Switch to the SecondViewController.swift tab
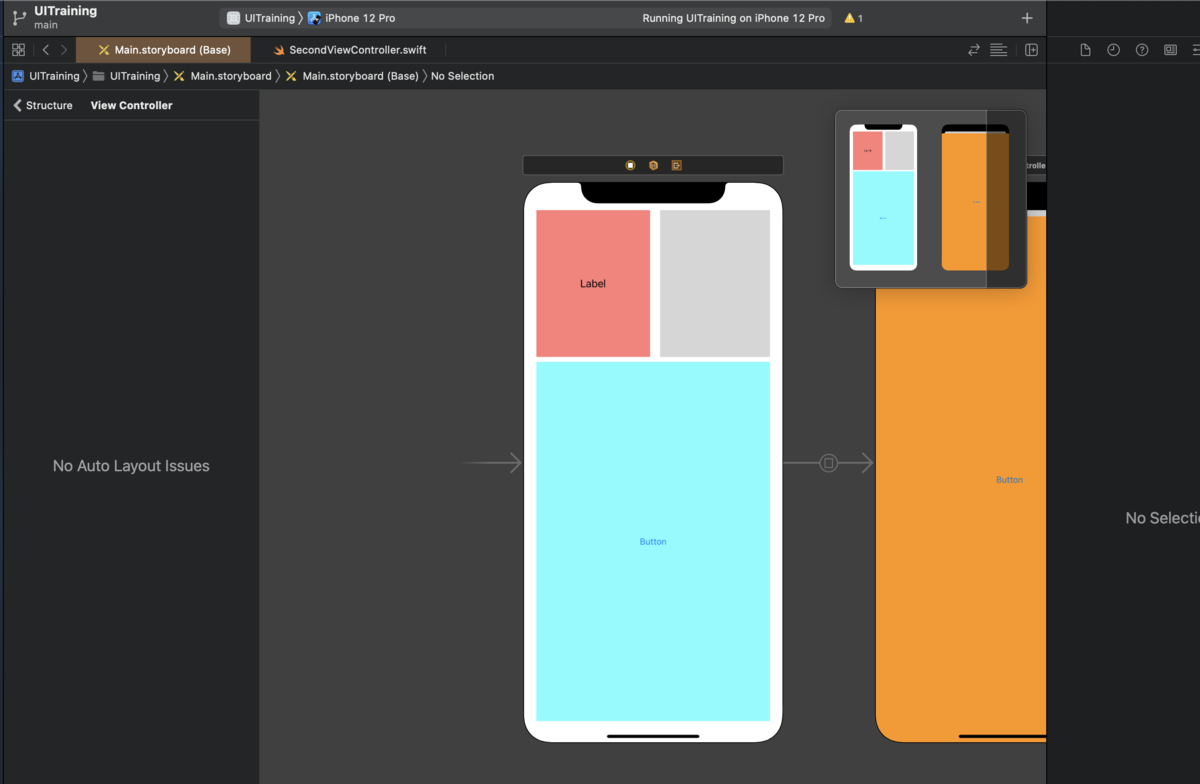 (350, 50)
